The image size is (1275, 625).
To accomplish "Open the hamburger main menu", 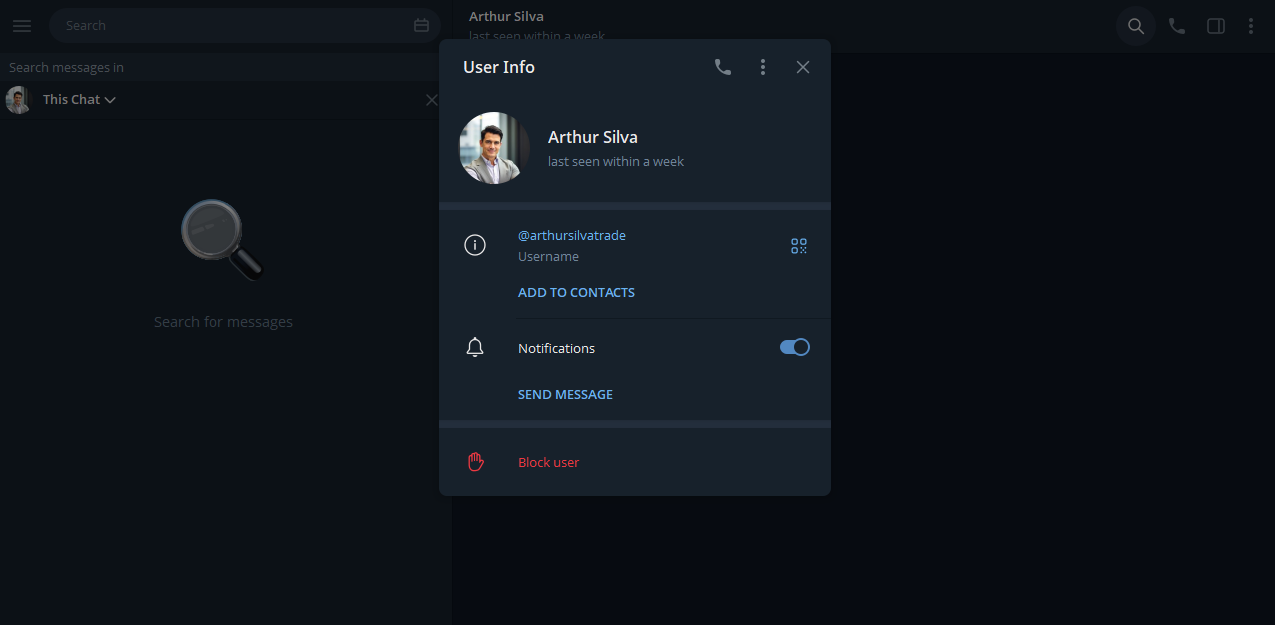I will (22, 26).
